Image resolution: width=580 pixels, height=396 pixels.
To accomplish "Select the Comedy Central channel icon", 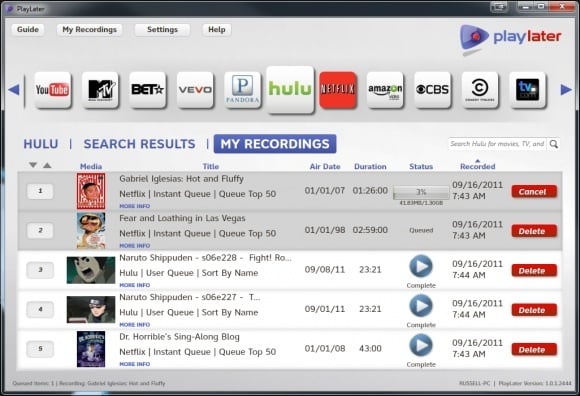I will (480, 90).
